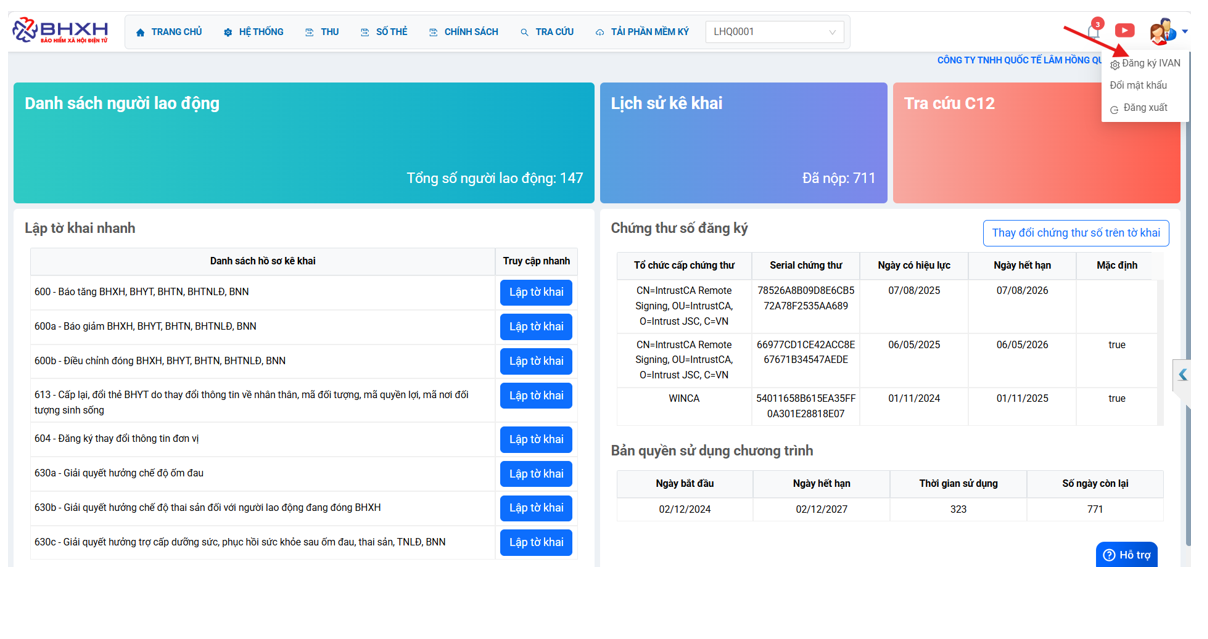Choose Đổi mật khẩu option
The width and height of the screenshot is (1208, 639).
[x=1138, y=85]
